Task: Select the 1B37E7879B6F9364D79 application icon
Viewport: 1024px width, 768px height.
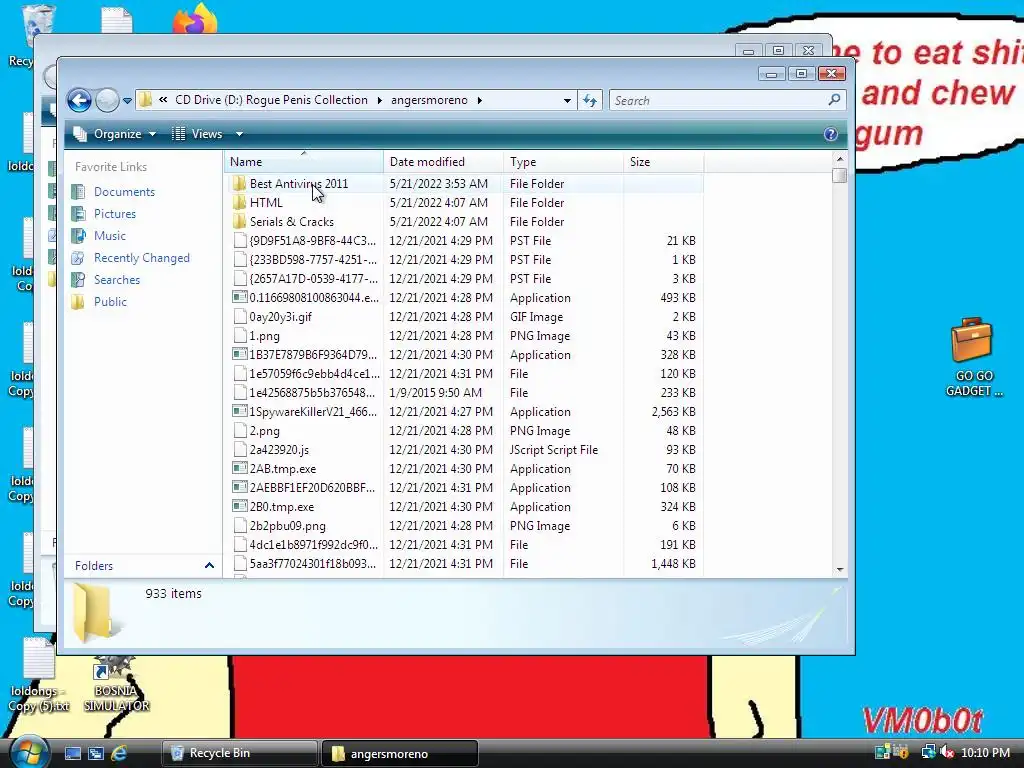Action: click(240, 355)
